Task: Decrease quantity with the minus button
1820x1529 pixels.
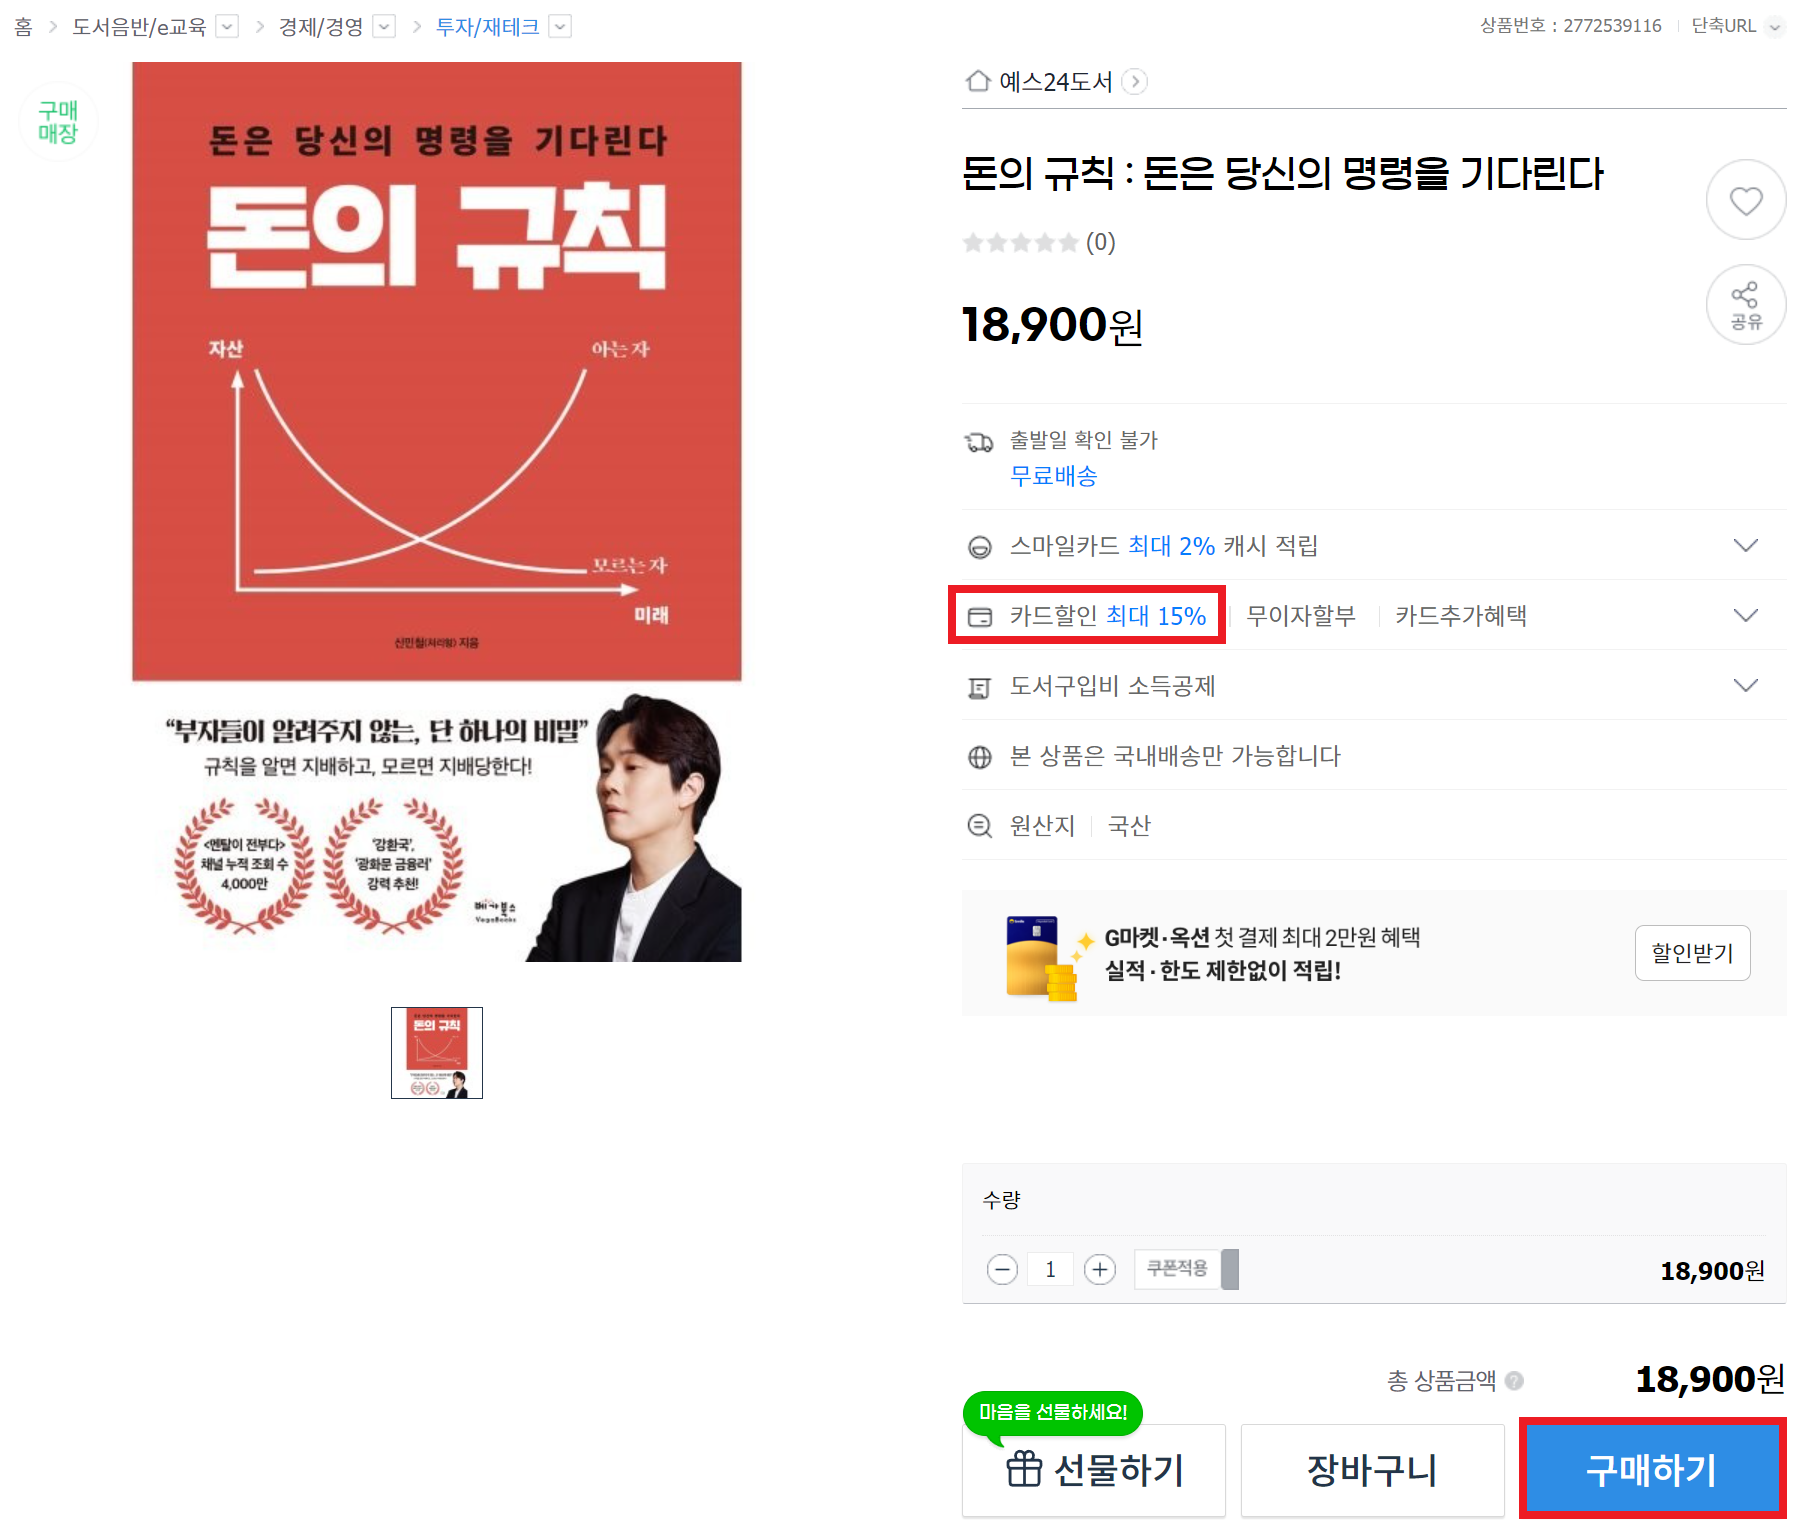Action: [1001, 1269]
